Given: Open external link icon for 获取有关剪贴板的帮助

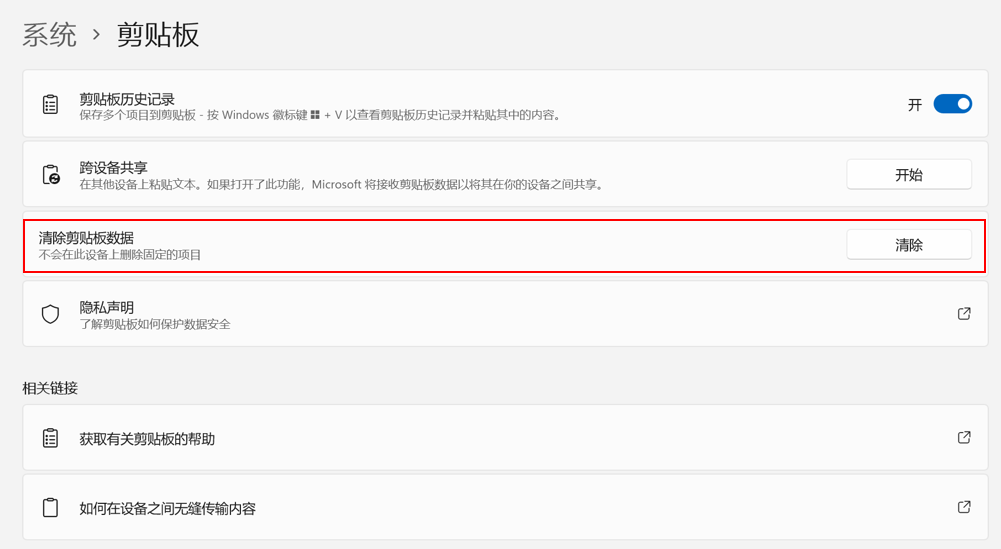Looking at the screenshot, I should coord(964,438).
